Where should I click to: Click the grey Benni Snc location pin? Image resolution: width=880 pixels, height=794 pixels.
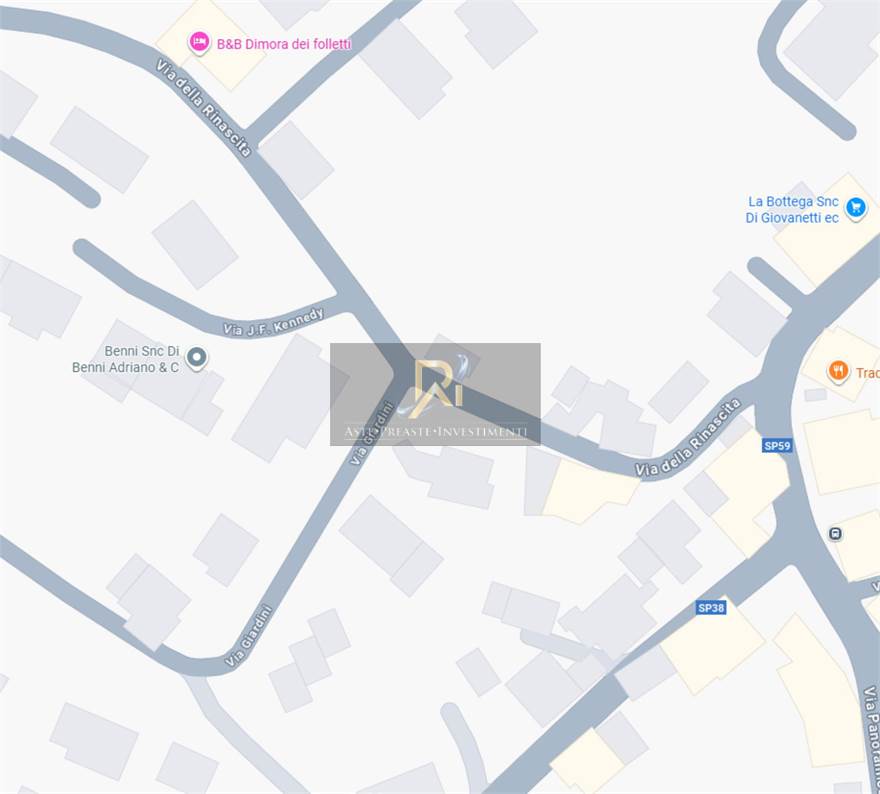click(x=196, y=358)
